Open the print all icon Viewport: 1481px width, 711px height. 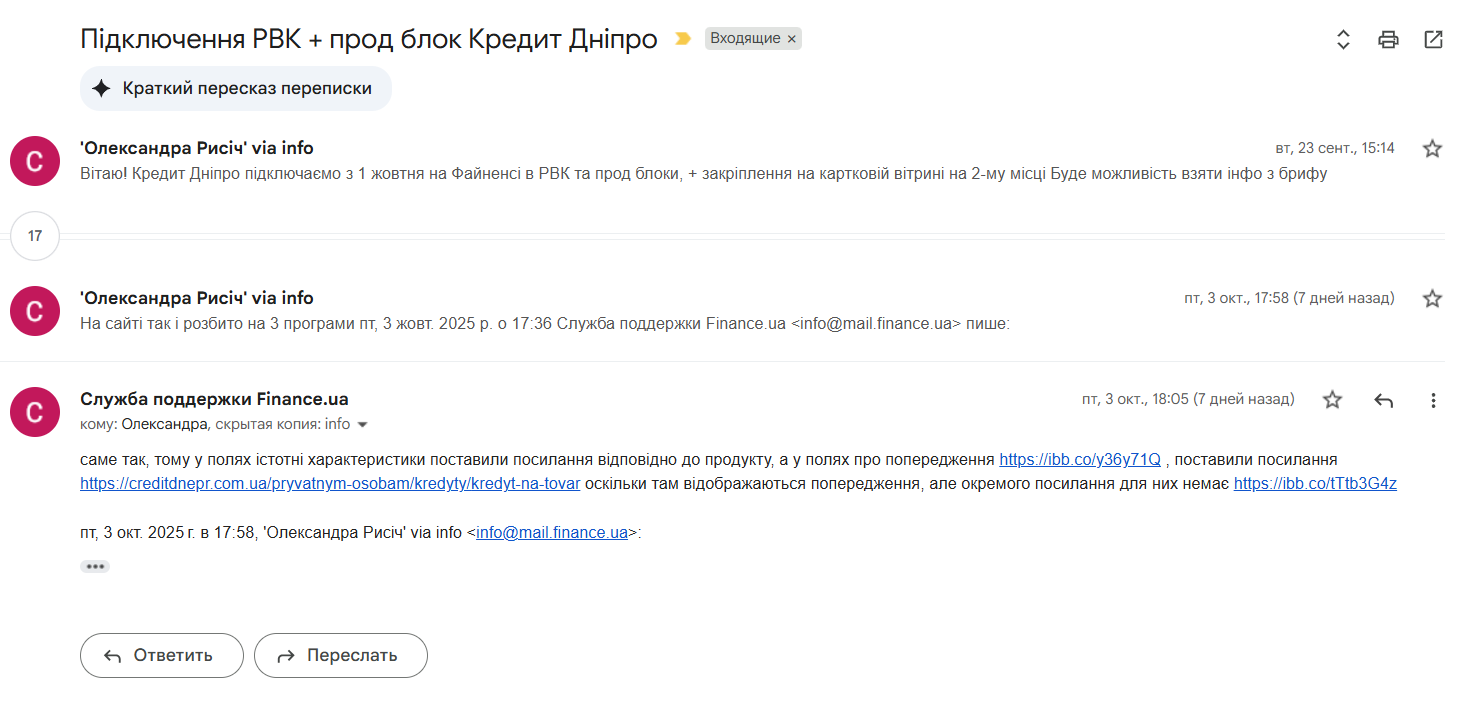[1388, 40]
